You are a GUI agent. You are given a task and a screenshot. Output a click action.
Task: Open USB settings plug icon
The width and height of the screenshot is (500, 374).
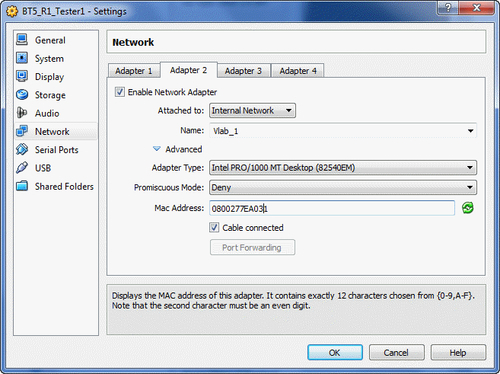pos(22,168)
